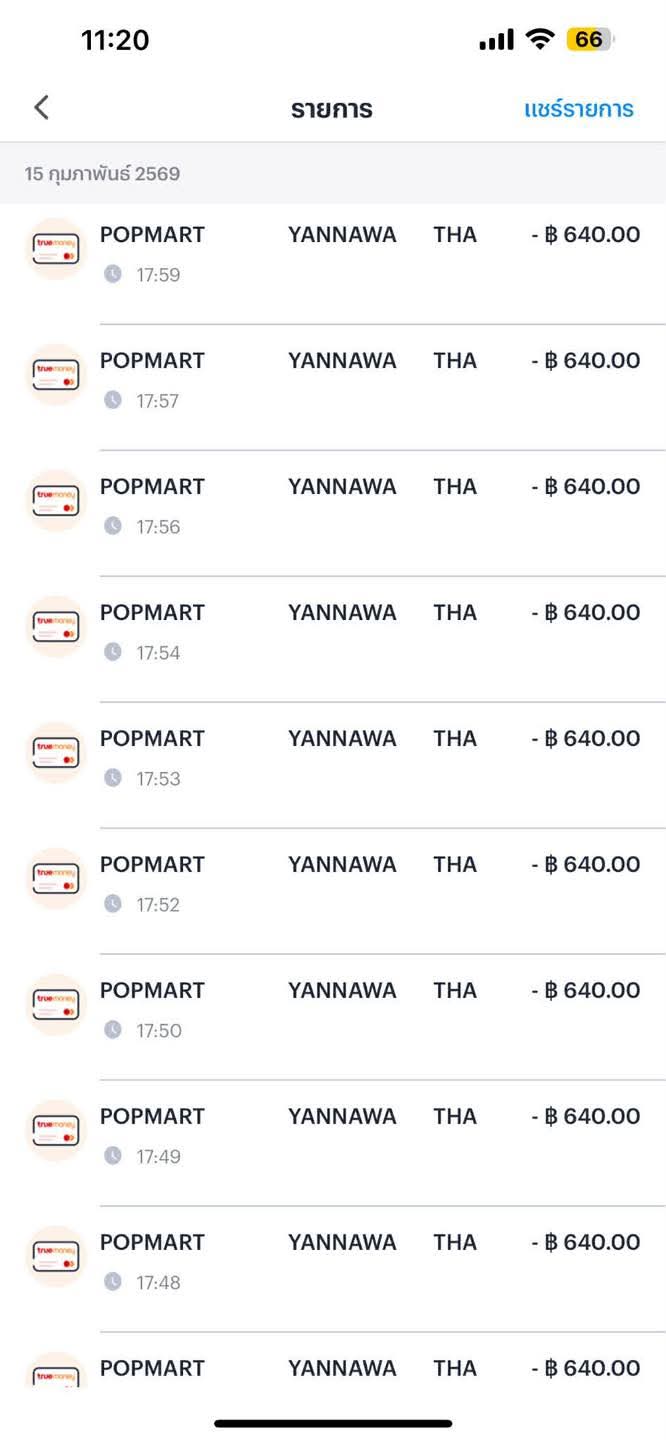Tap TrueMoney card icon for 17:52 transaction
Image resolution: width=666 pixels, height=1440 pixels.
56,878
